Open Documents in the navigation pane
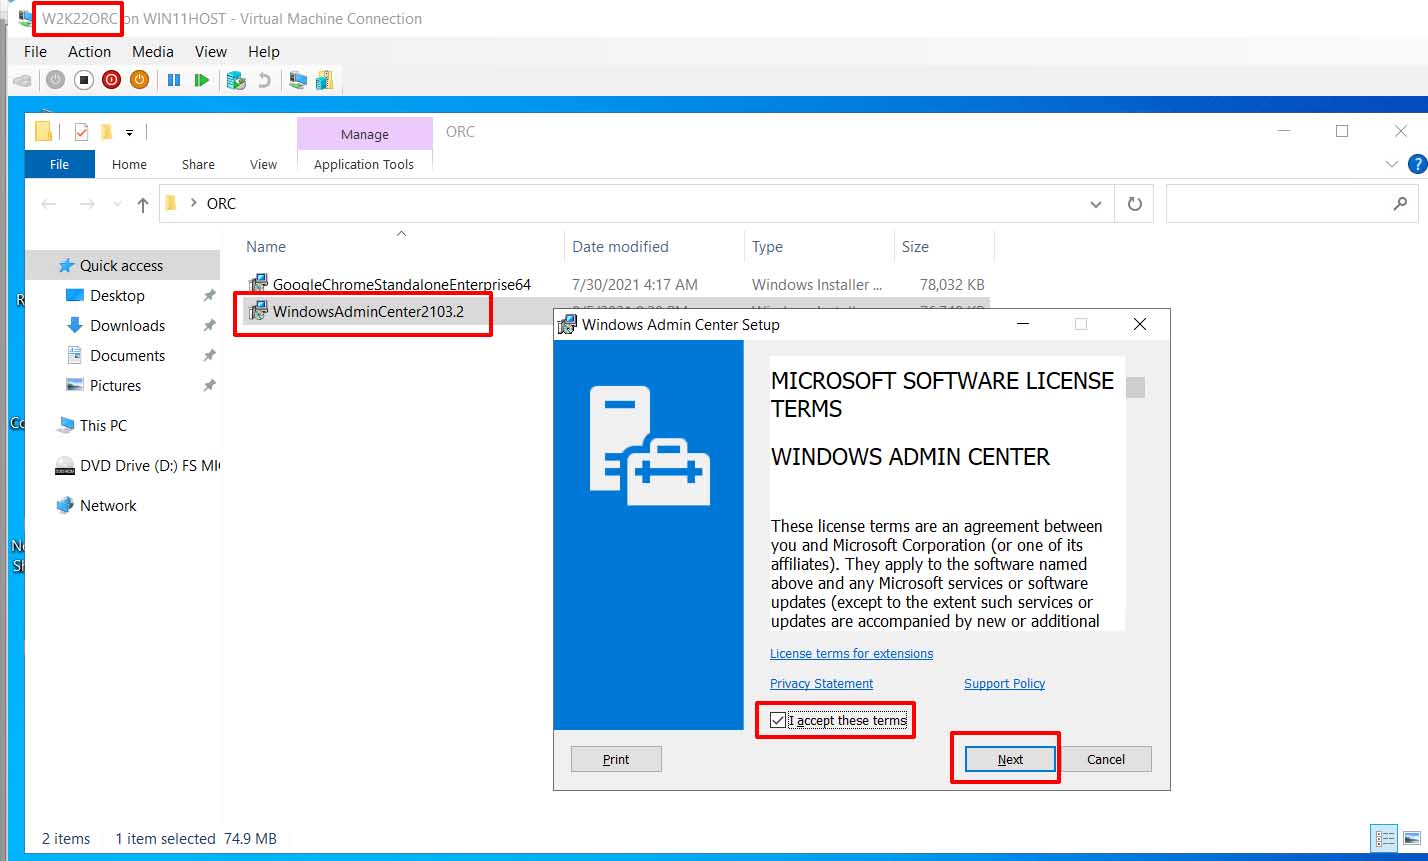Viewport: 1428px width, 861px height. tap(127, 356)
